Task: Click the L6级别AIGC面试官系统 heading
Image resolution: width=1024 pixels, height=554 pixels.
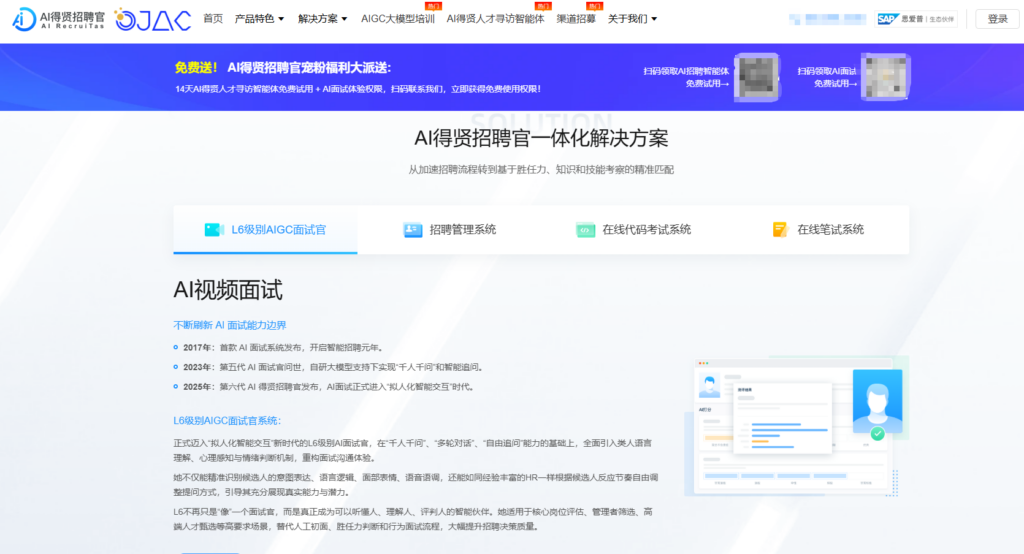Action: pos(227,421)
